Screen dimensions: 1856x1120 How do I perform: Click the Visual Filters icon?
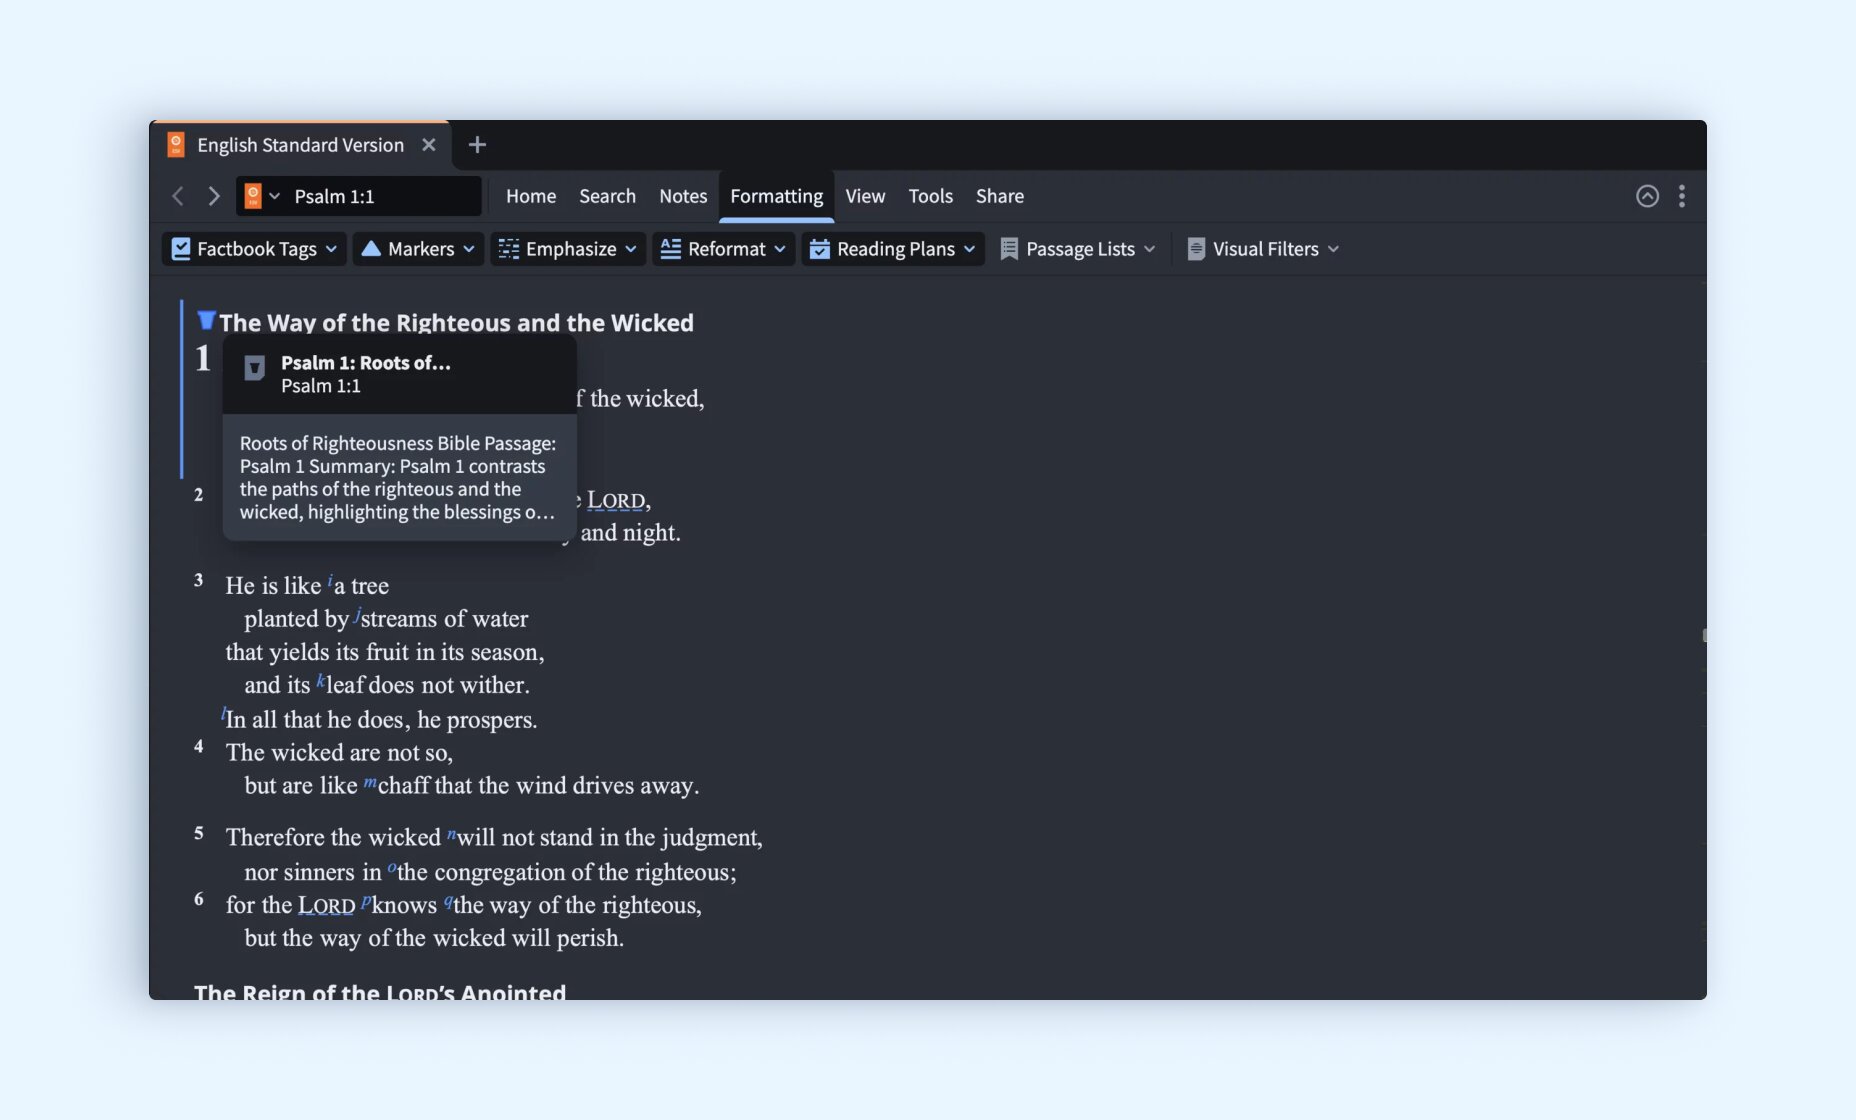click(1196, 249)
